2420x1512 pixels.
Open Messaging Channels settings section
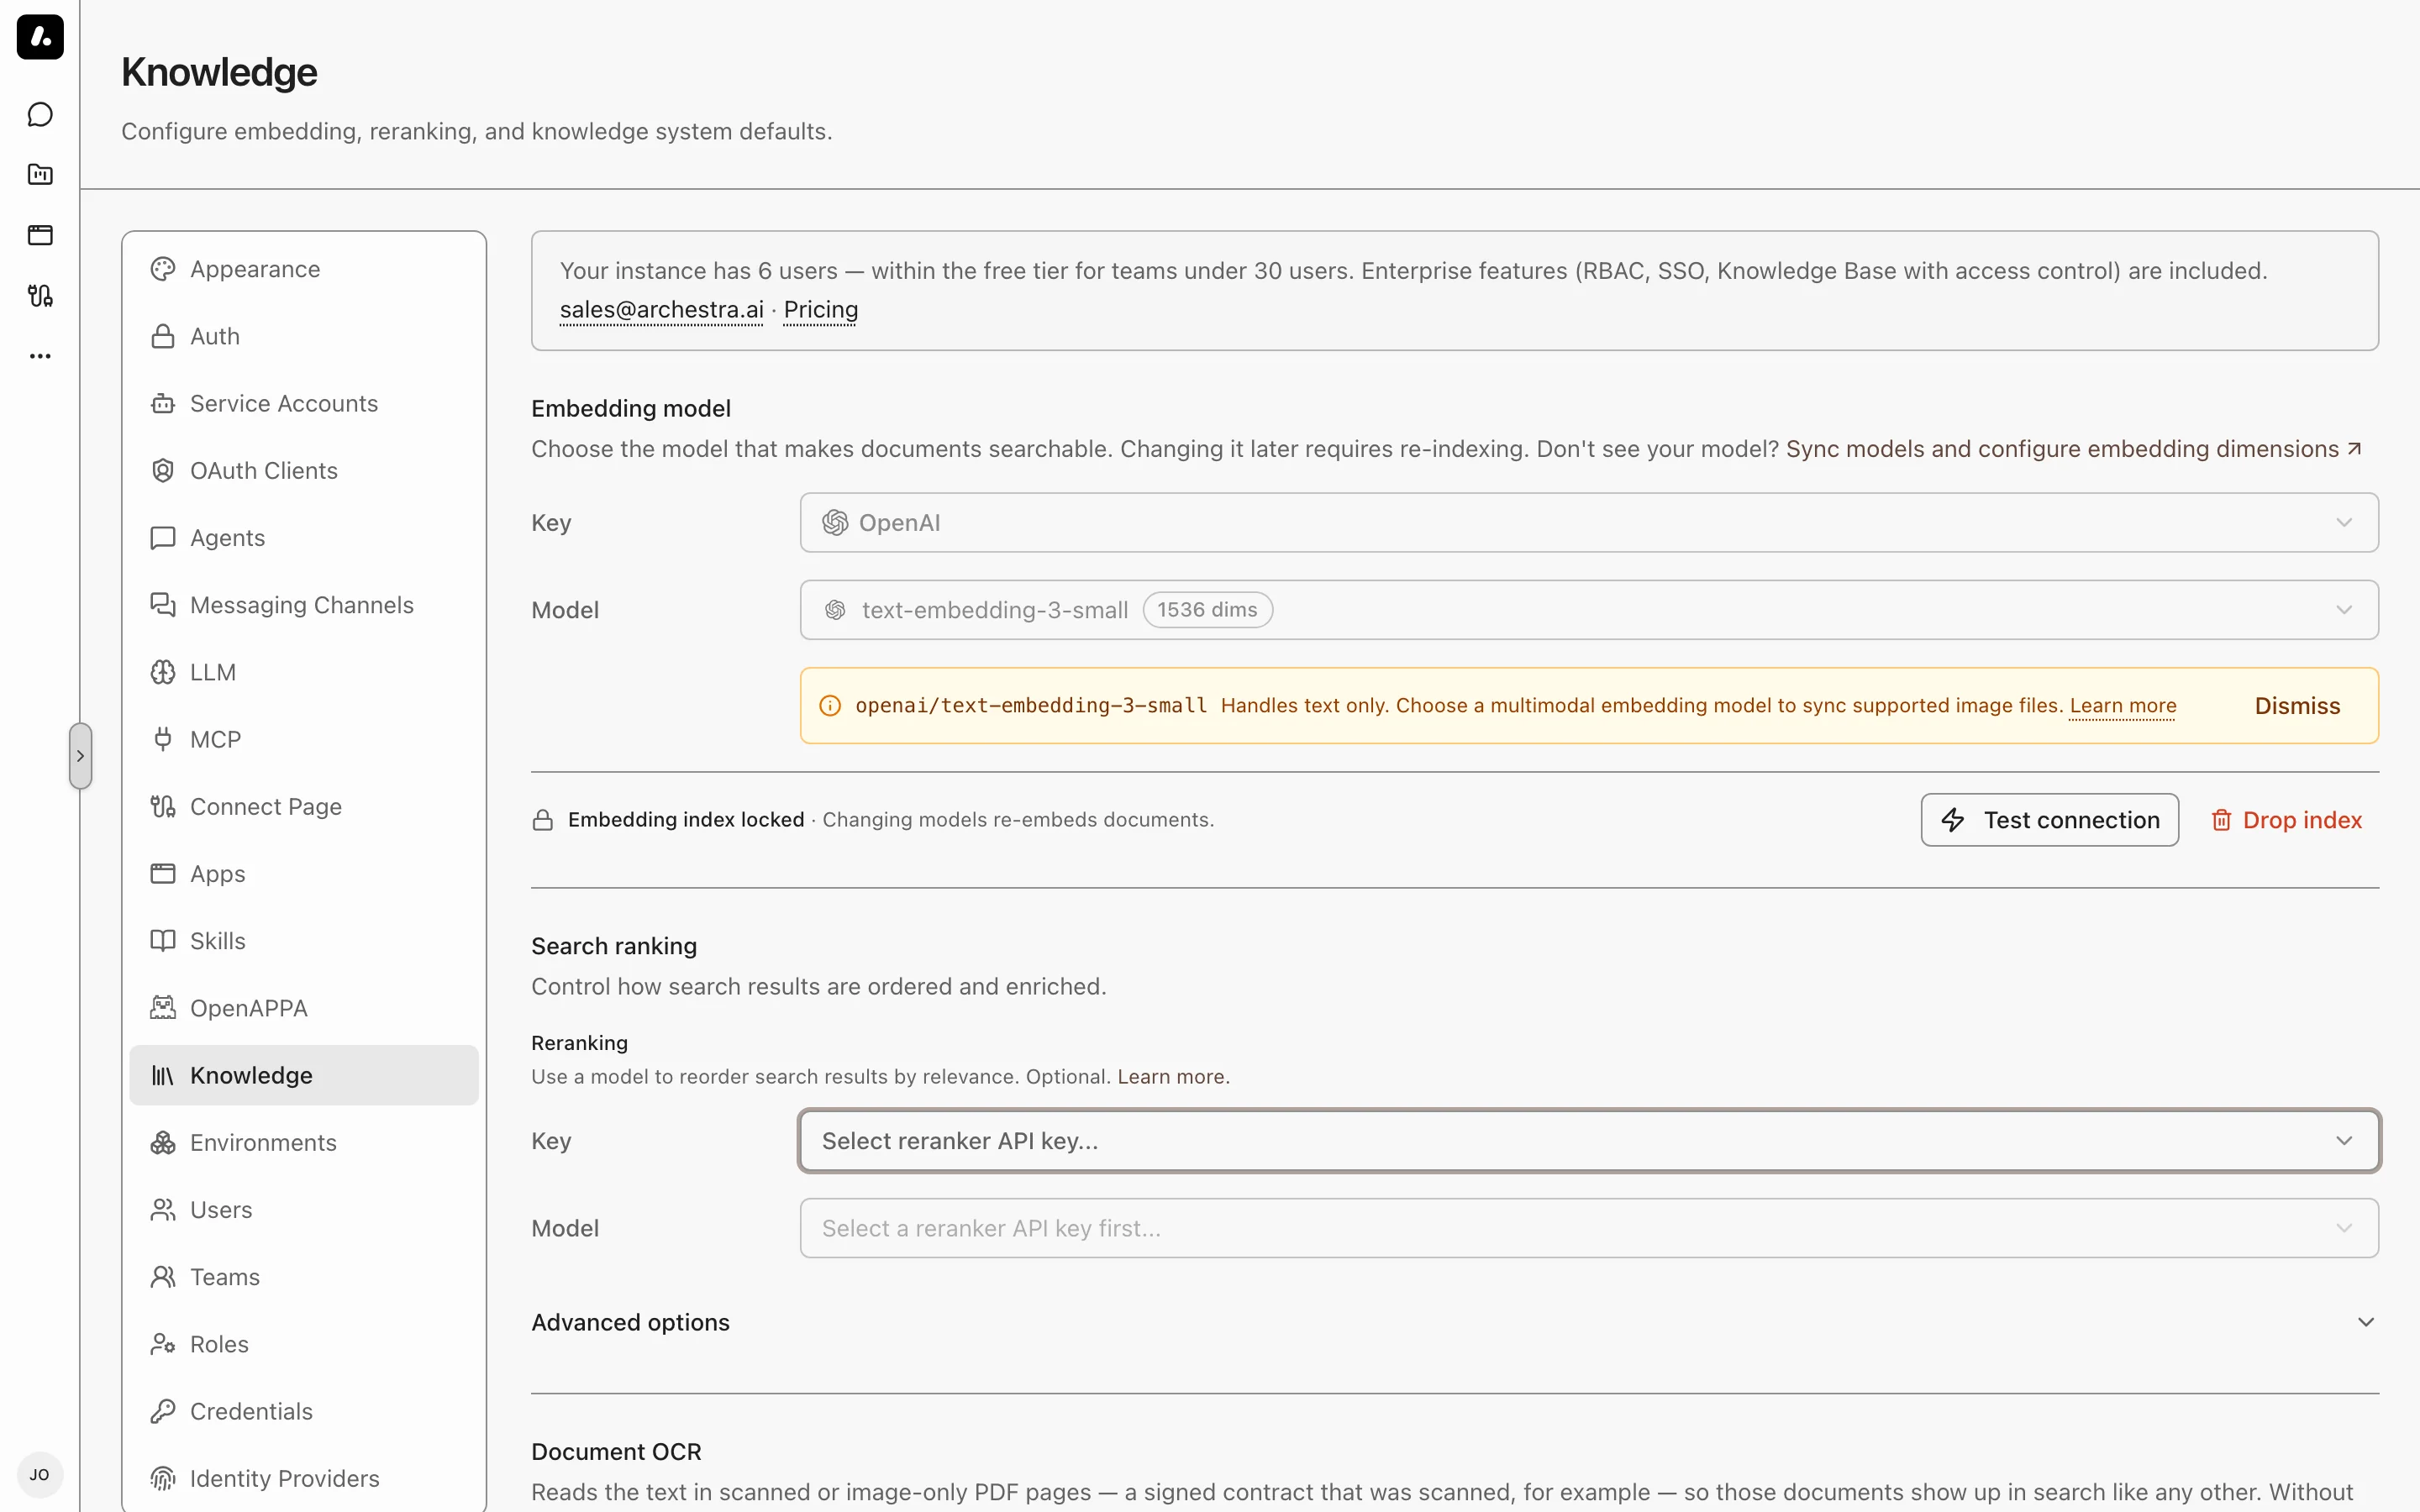tap(304, 605)
